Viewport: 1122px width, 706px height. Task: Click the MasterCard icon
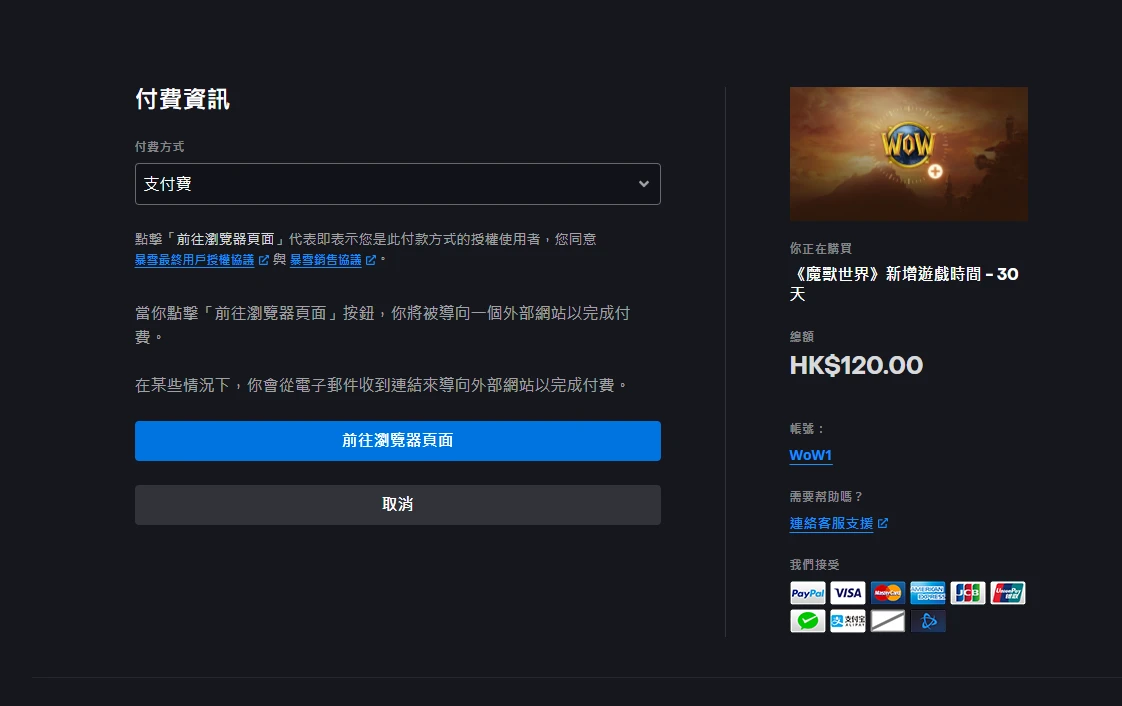pyautogui.click(x=887, y=593)
